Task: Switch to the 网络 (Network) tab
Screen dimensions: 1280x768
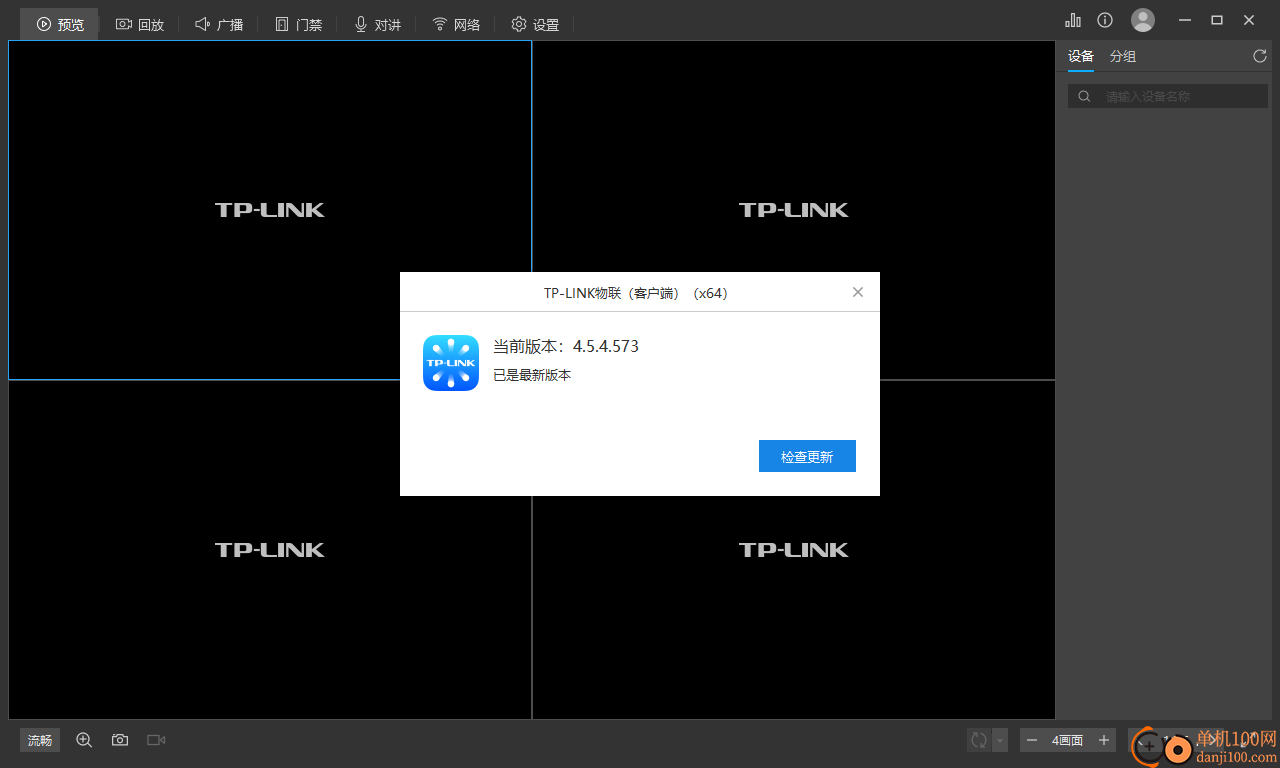Action: coord(456,24)
